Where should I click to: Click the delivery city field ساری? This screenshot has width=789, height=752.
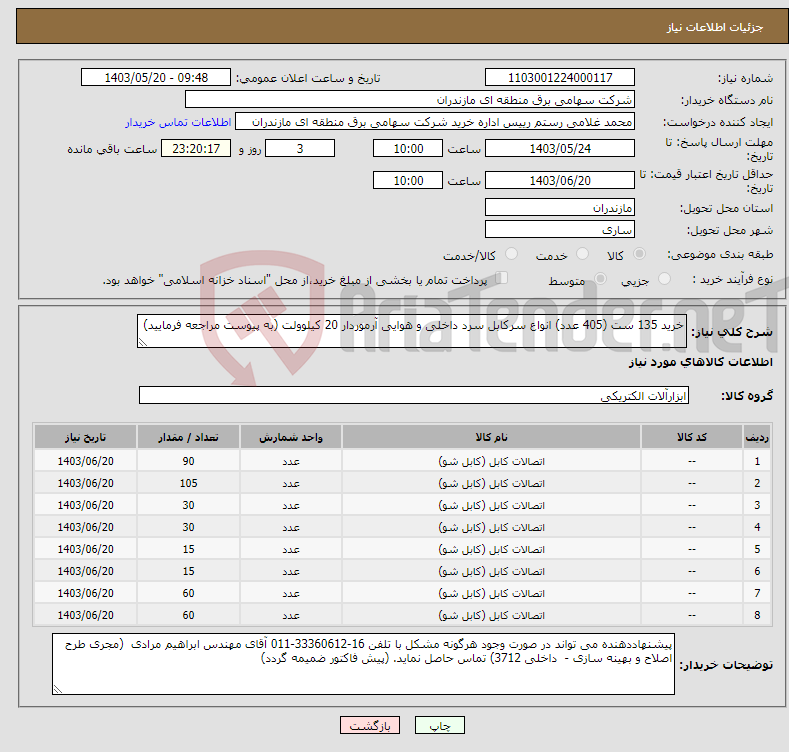560,230
